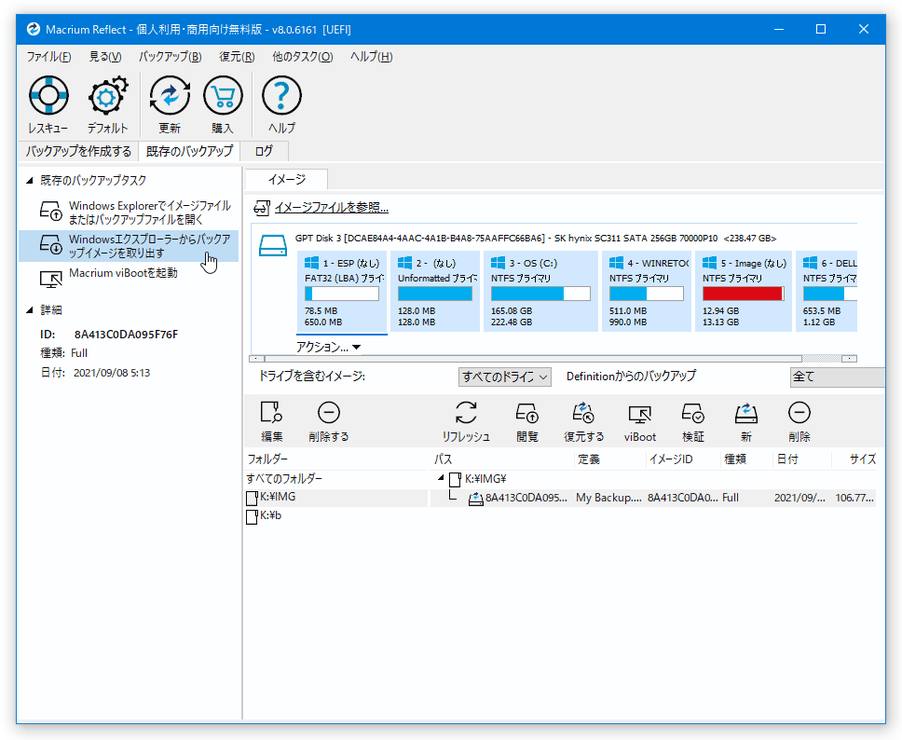
Task: Open the 見る(V) menu
Action: [105, 56]
